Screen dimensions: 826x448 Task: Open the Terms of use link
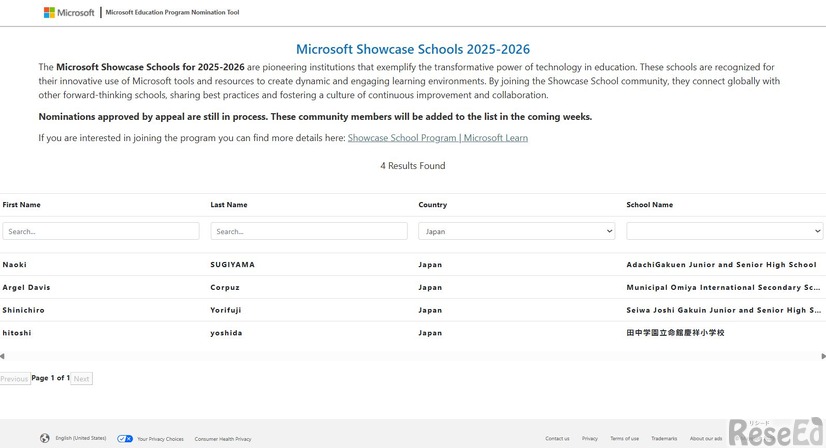point(624,438)
